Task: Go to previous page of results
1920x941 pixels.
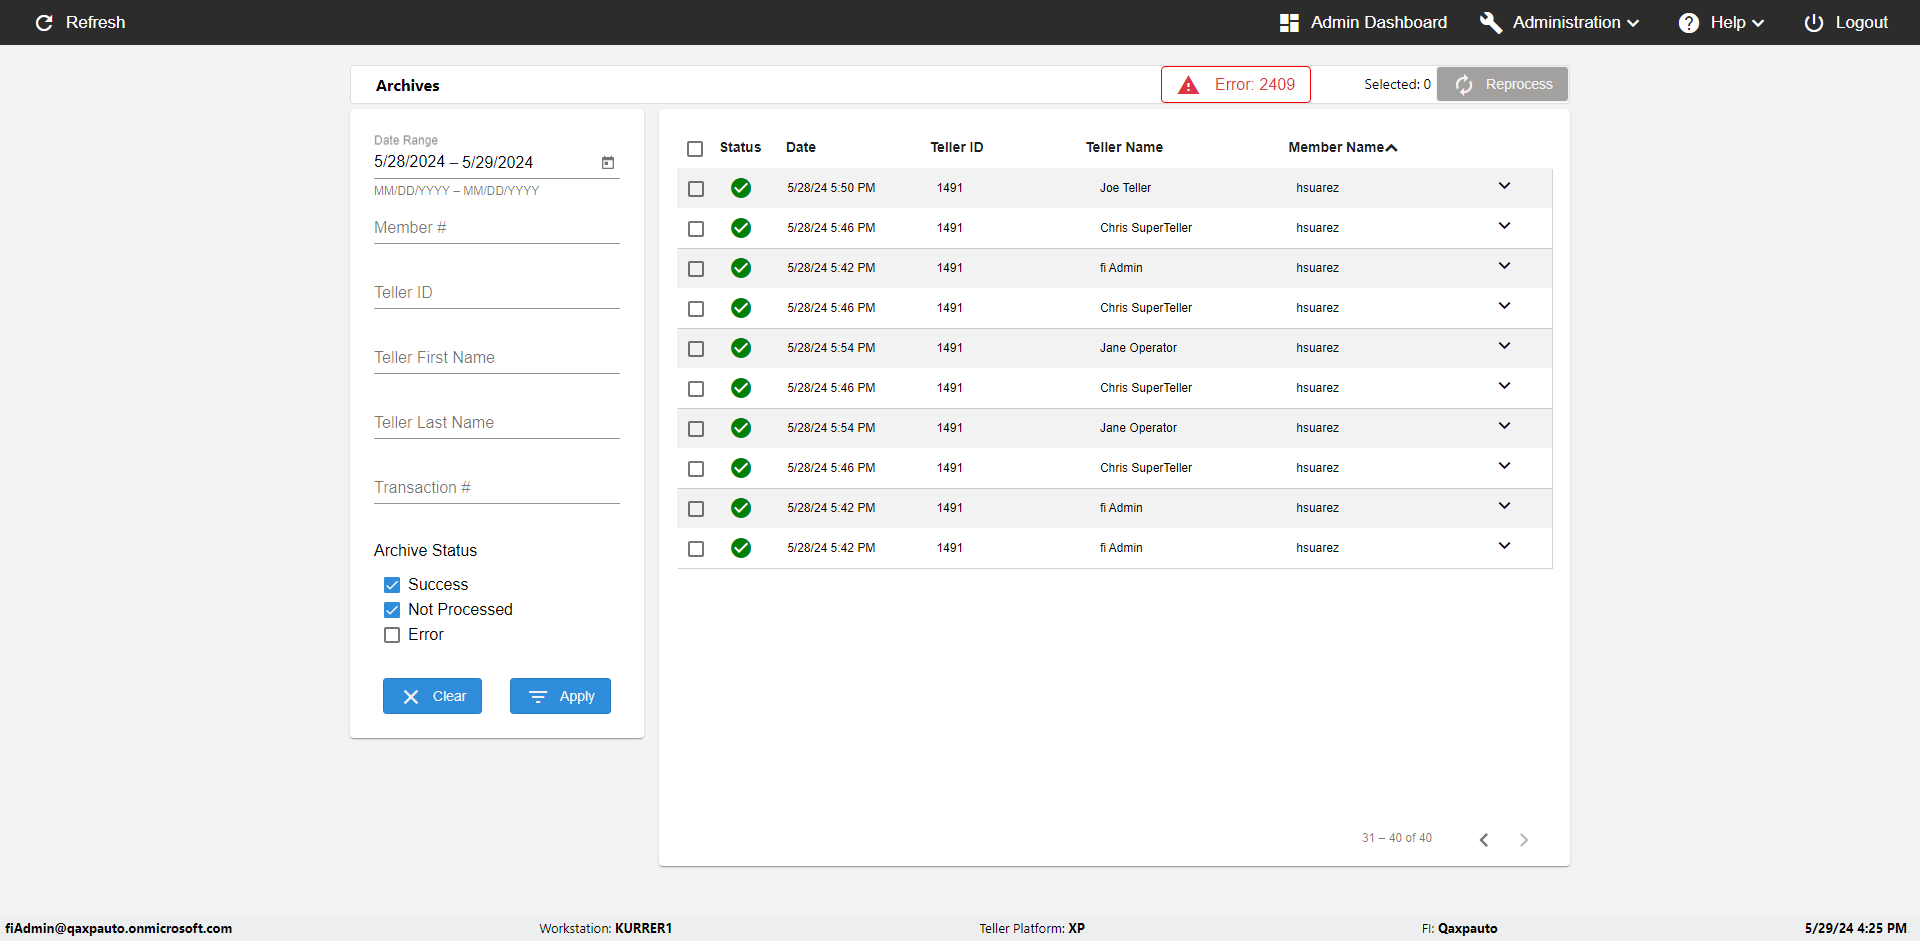Action: (x=1484, y=840)
